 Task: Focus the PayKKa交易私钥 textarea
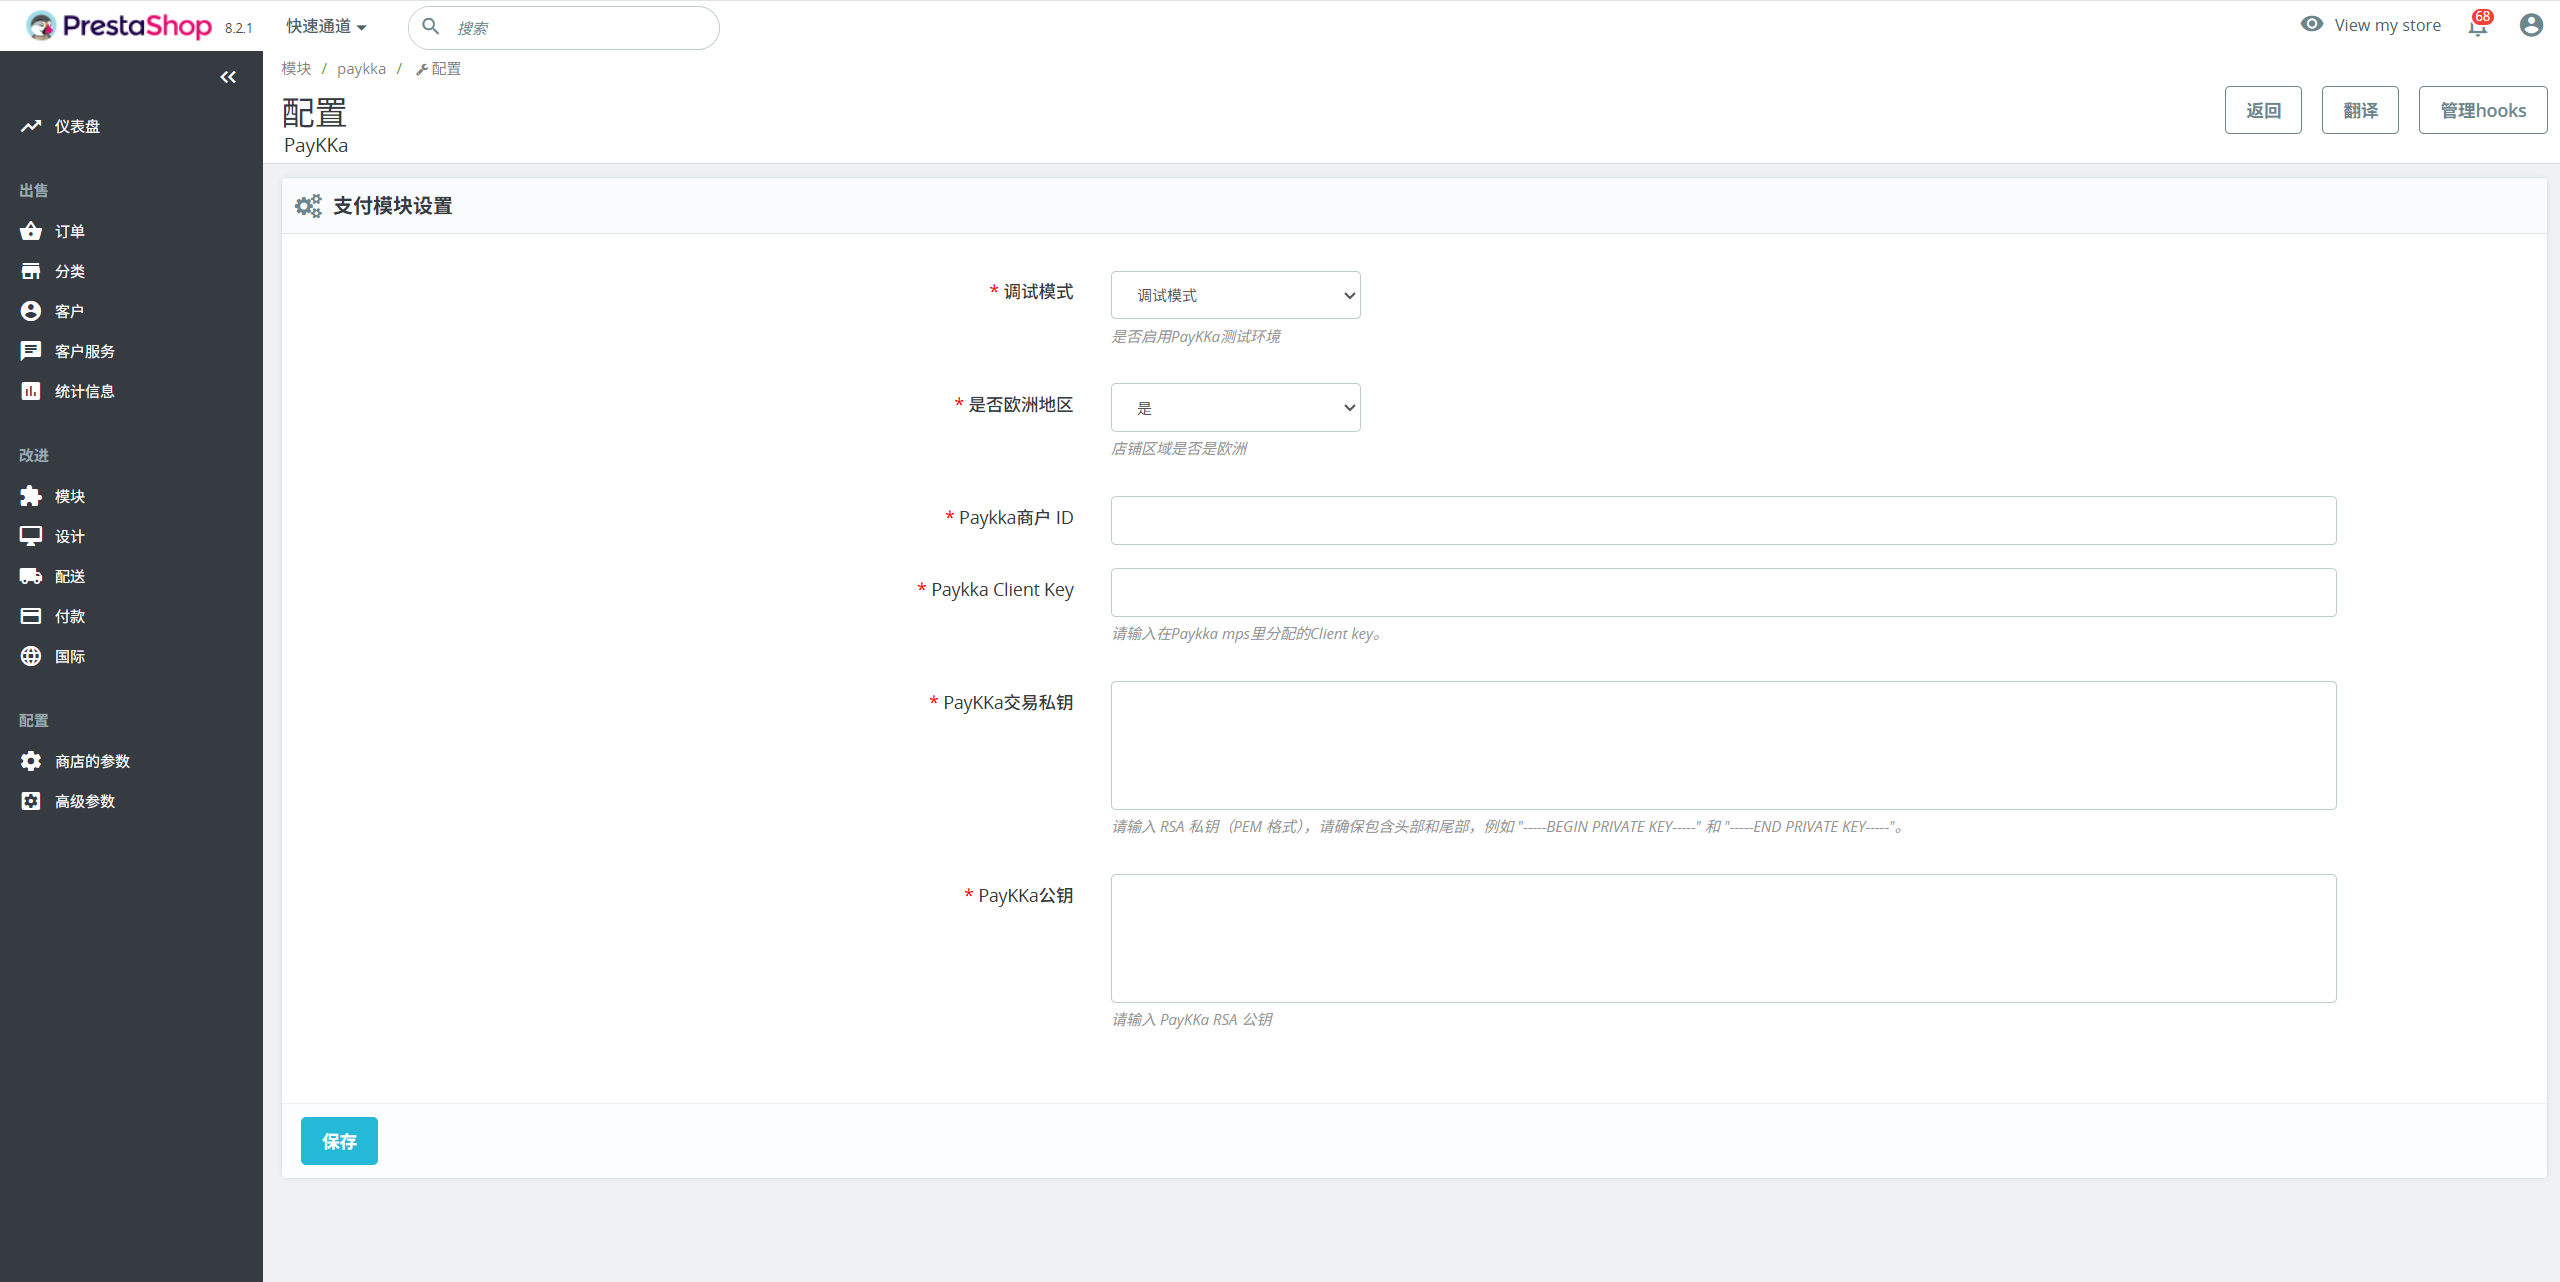tap(1724, 745)
